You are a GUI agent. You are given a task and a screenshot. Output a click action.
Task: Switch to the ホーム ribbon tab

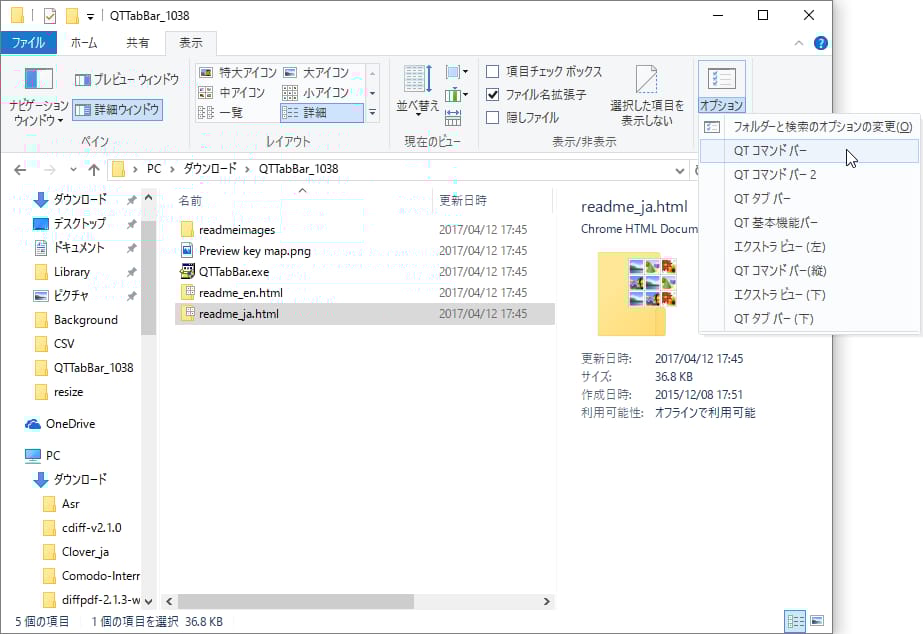coord(85,42)
